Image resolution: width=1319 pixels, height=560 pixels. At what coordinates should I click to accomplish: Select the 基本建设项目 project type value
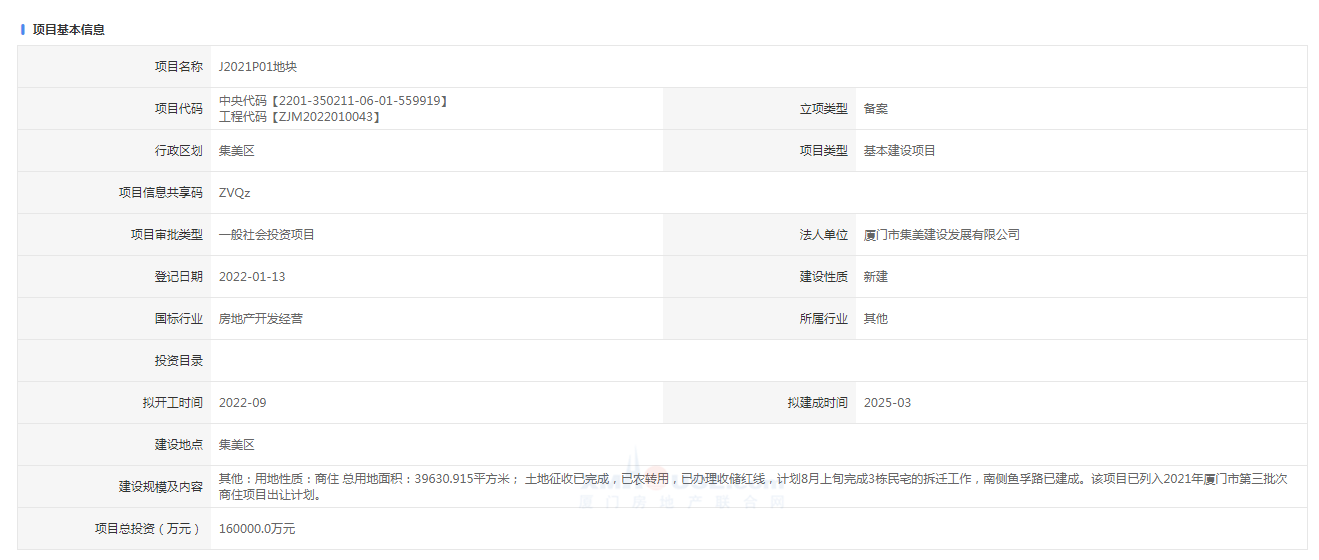pos(899,151)
